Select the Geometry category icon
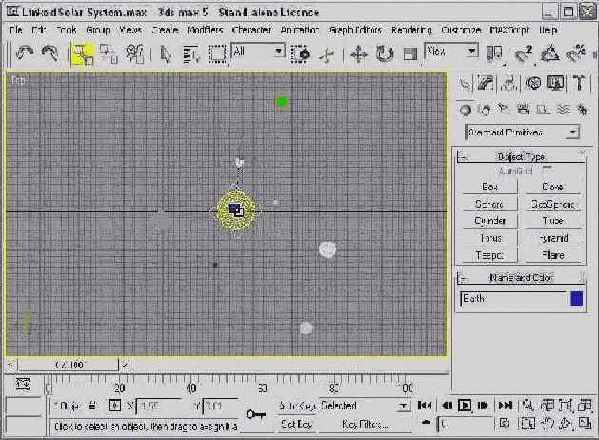The image size is (599, 440). tap(465, 110)
